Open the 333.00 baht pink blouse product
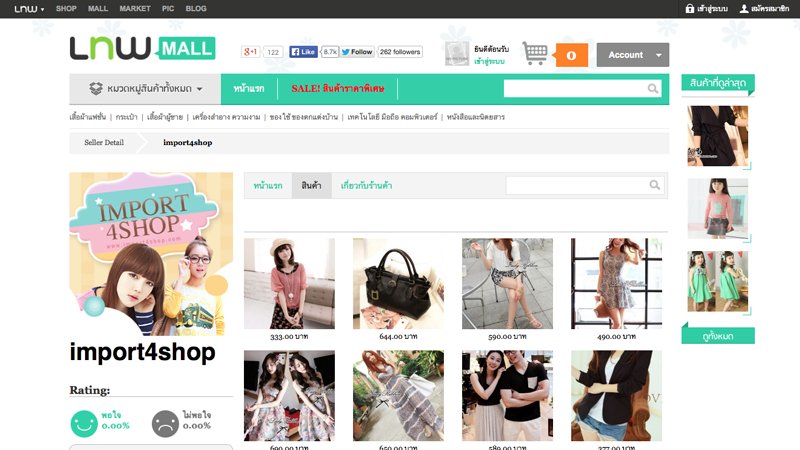800x450 pixels. (289, 283)
